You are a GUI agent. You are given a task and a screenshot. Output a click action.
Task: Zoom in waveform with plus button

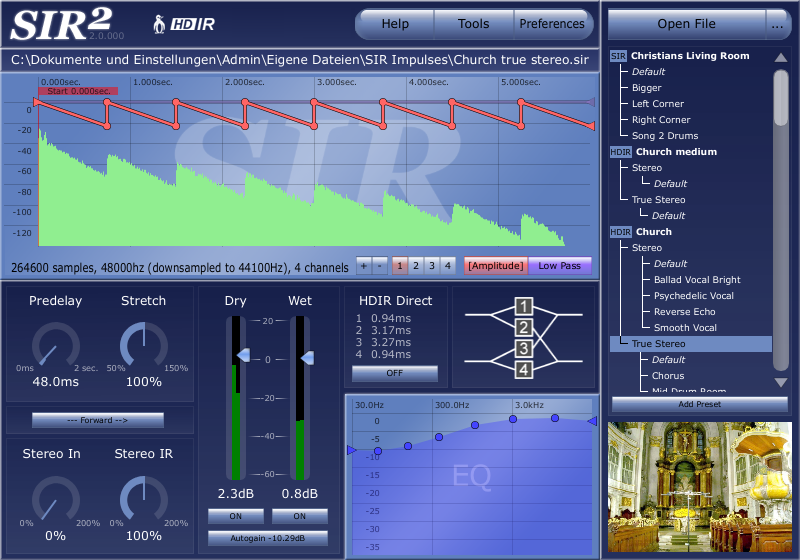(x=364, y=266)
